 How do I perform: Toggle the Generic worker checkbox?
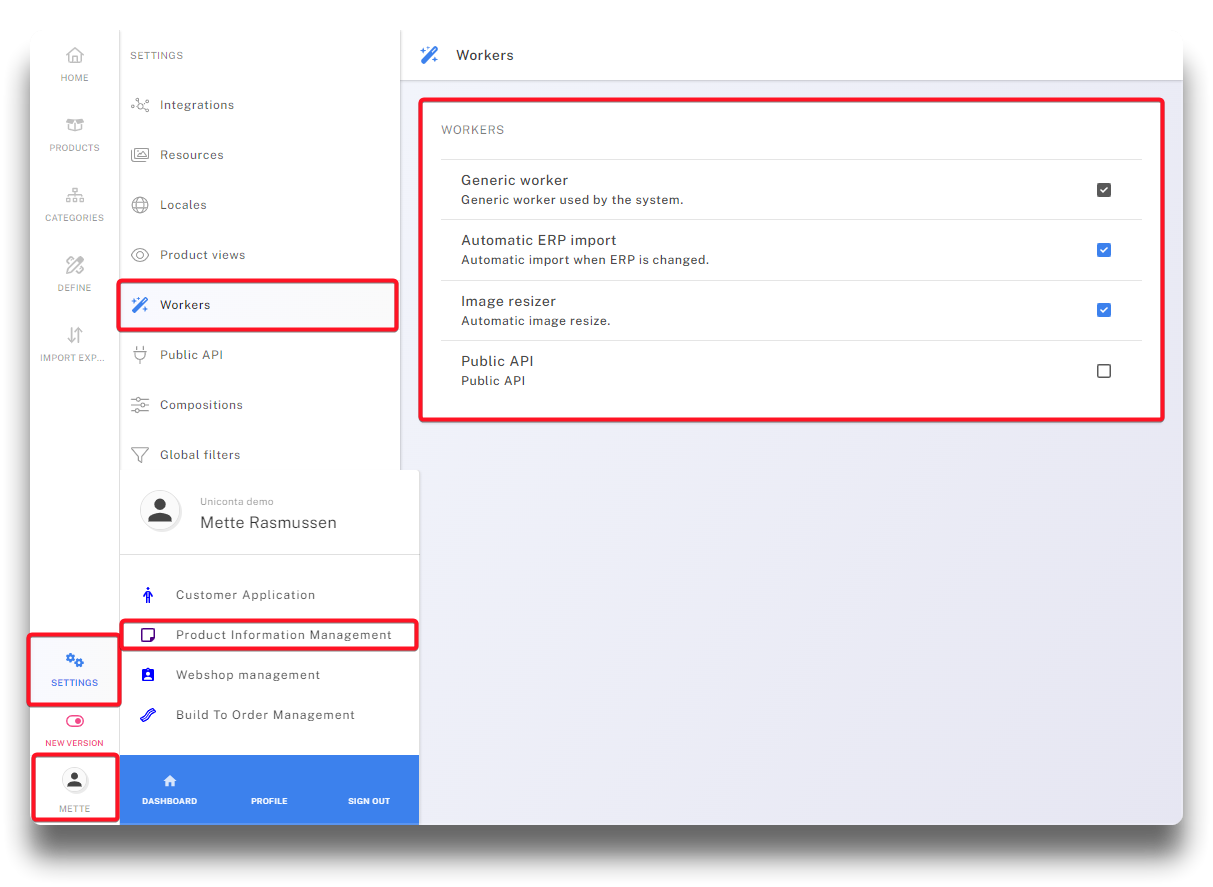pyautogui.click(x=1104, y=190)
